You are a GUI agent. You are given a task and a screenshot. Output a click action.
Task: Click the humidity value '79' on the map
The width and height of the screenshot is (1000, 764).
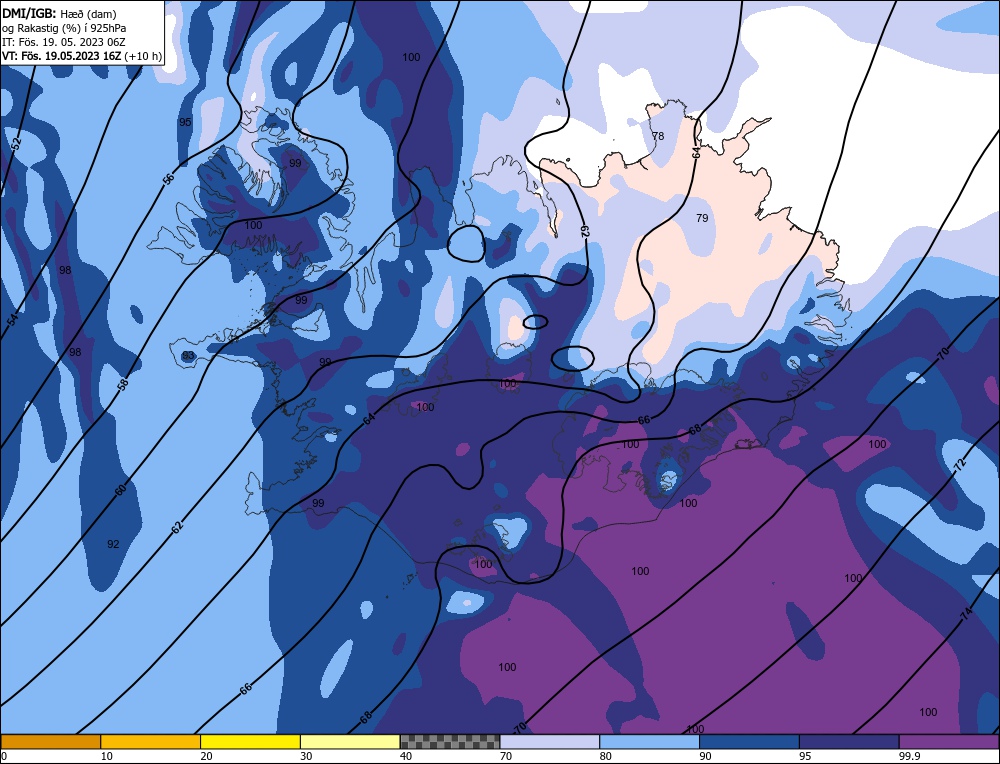tap(702, 218)
